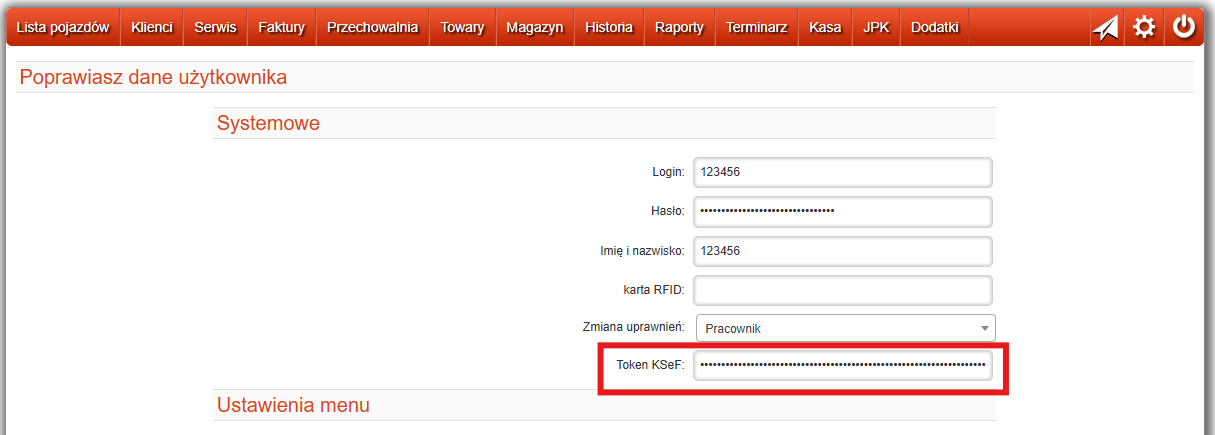
Task: Click into the Hasło password field
Action: point(842,211)
